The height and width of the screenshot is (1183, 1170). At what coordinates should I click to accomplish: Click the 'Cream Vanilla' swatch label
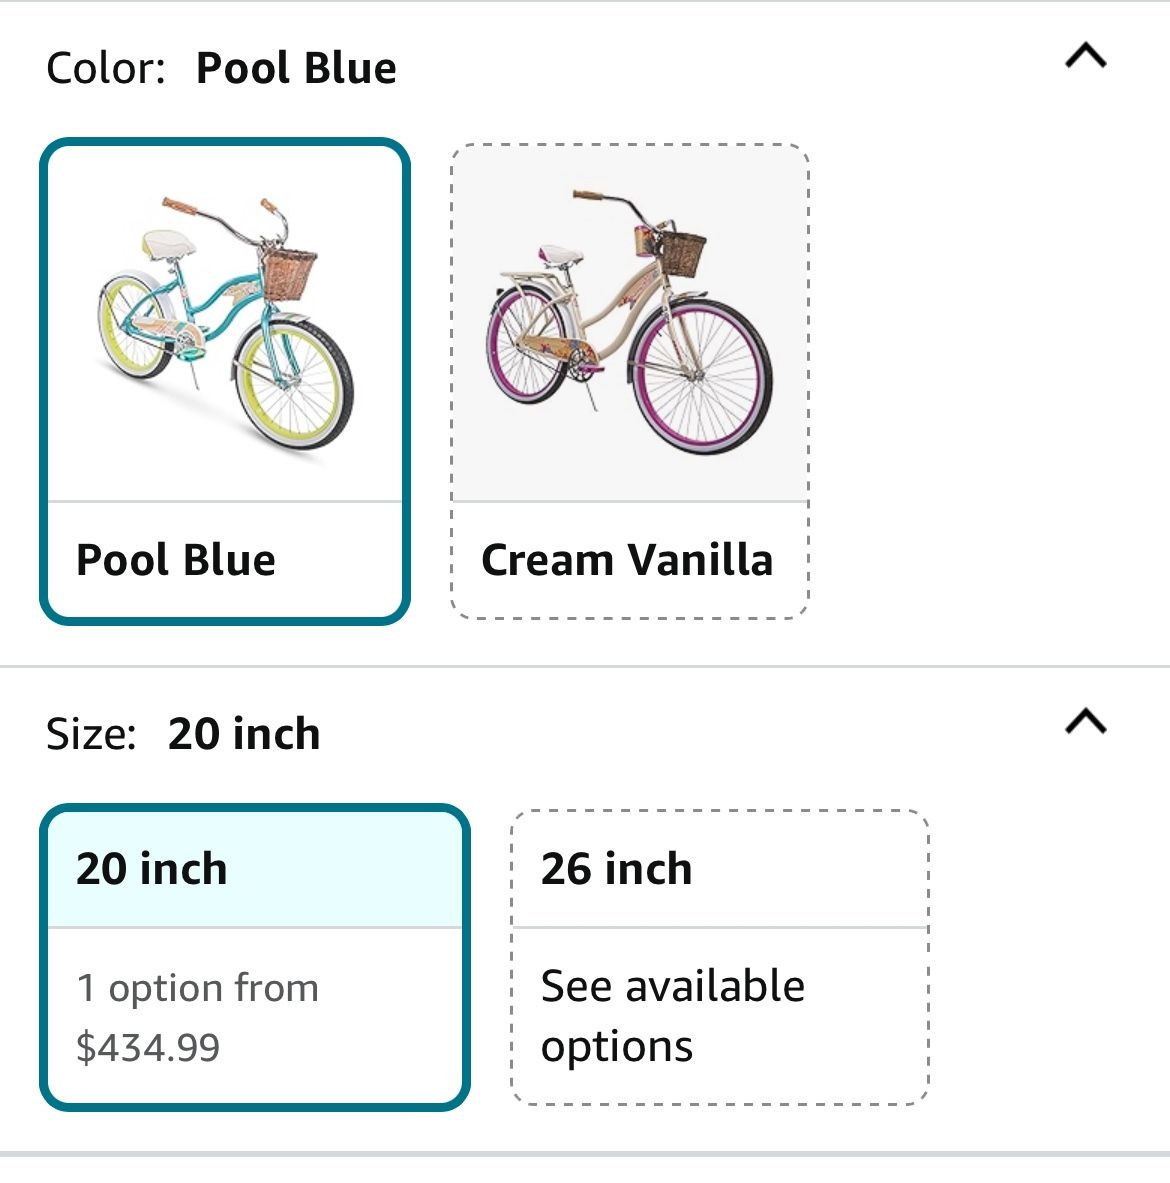[627, 560]
